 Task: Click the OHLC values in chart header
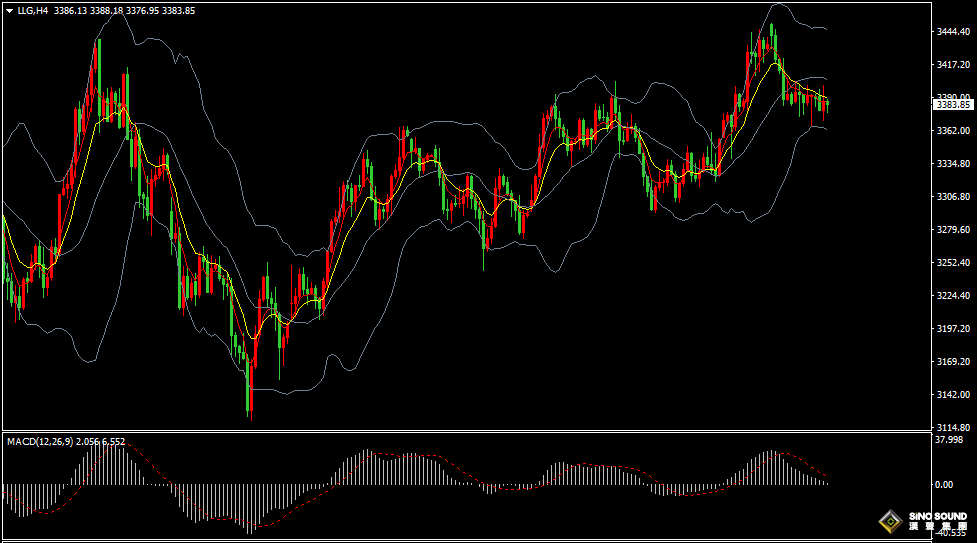point(124,10)
